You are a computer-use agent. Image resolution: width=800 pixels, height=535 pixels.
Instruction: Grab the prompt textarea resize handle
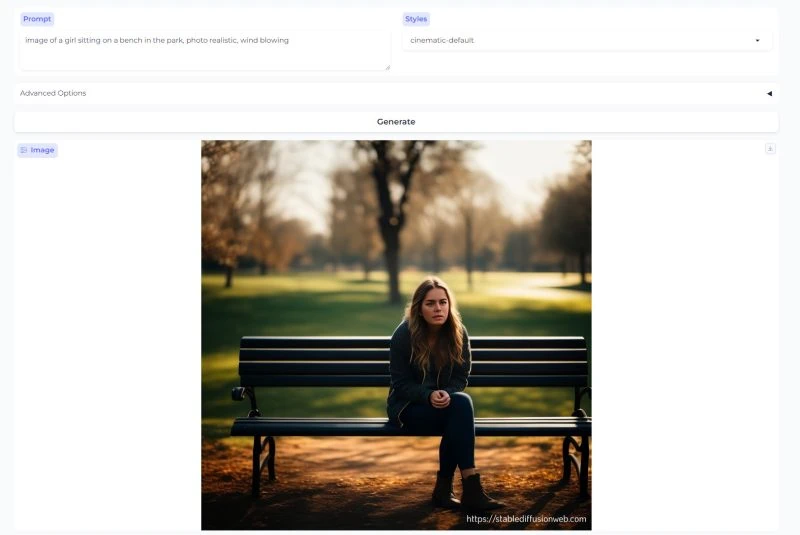coord(388,67)
